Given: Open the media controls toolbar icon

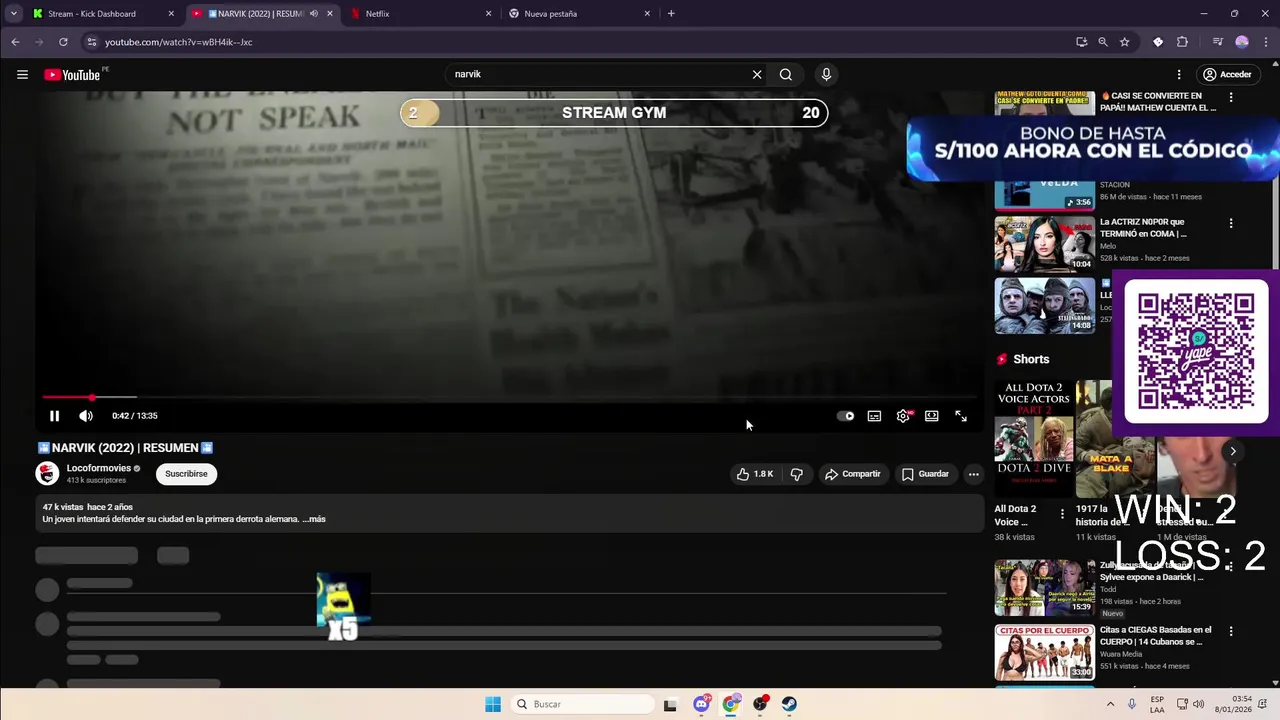Looking at the screenshot, I should (x=1217, y=42).
